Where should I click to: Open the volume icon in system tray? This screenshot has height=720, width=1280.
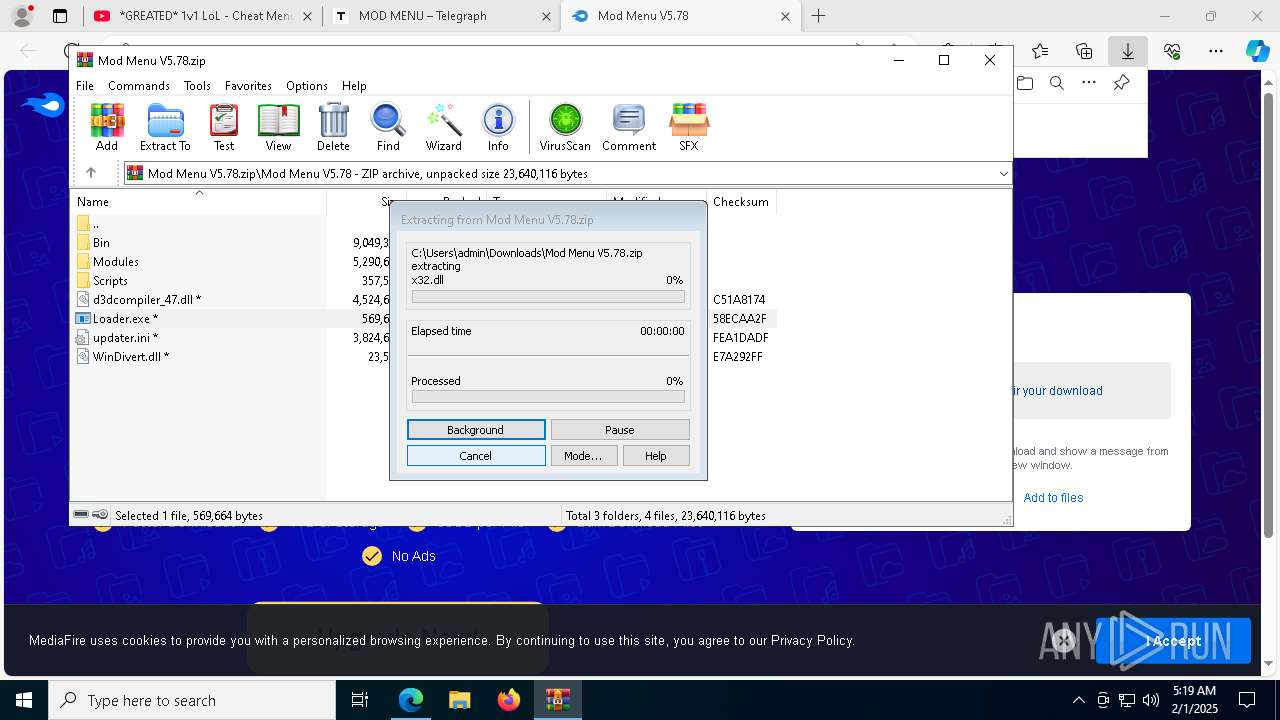tap(1151, 700)
